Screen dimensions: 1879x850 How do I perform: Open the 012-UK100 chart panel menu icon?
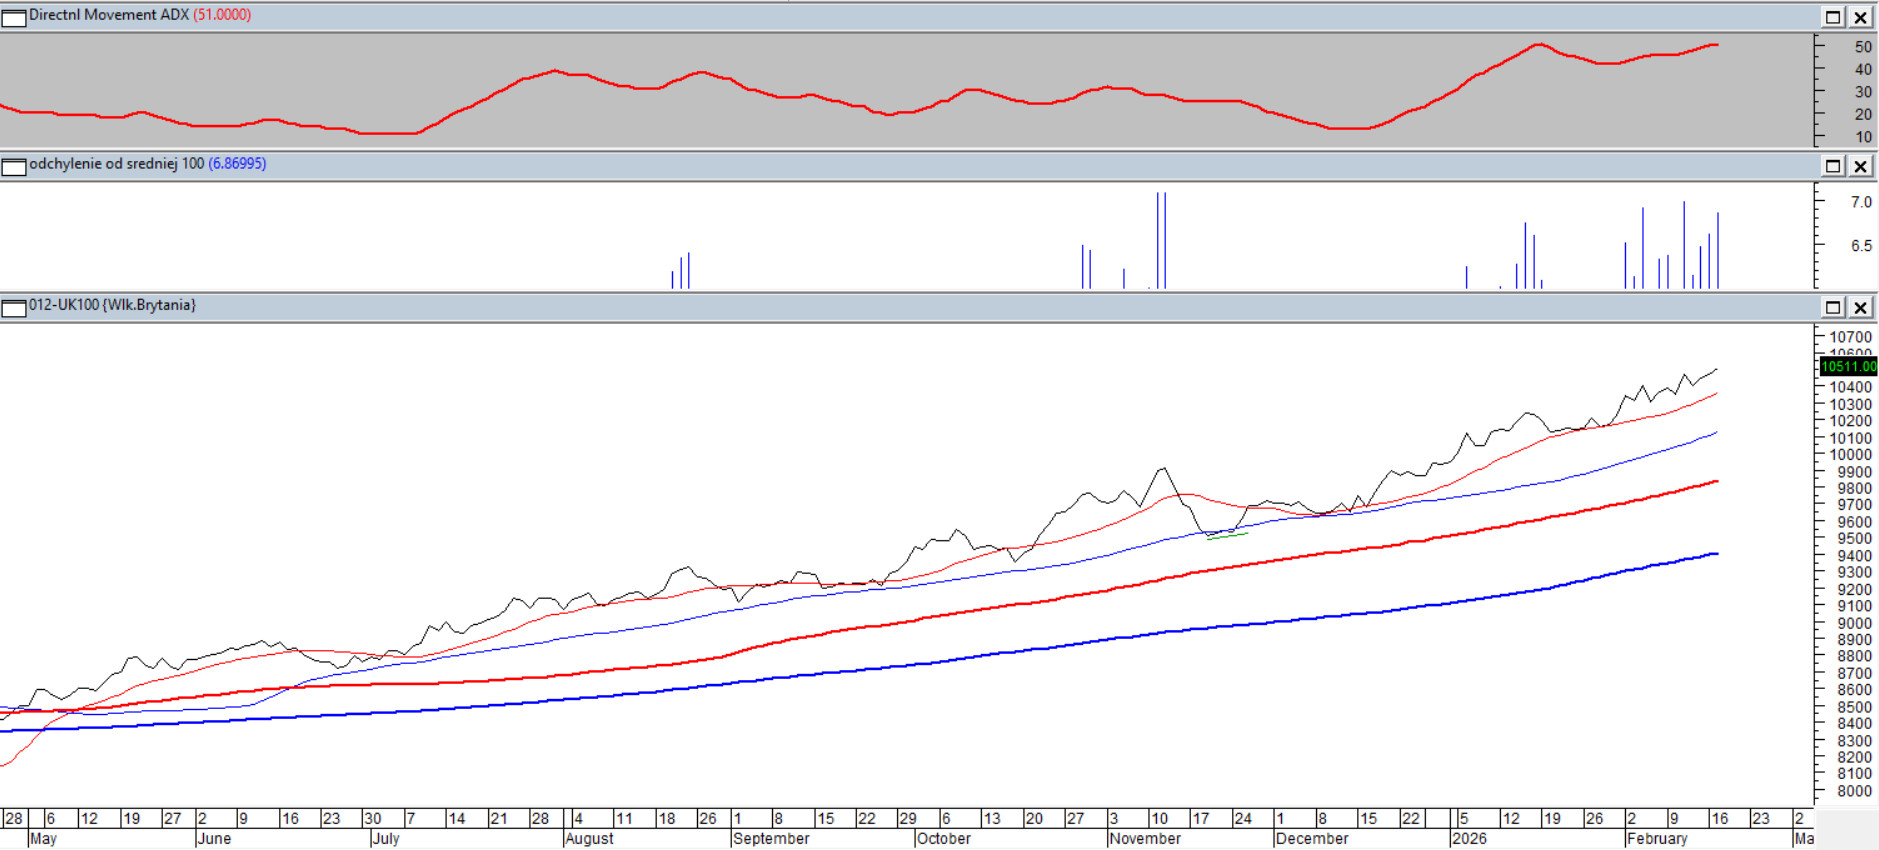point(14,307)
